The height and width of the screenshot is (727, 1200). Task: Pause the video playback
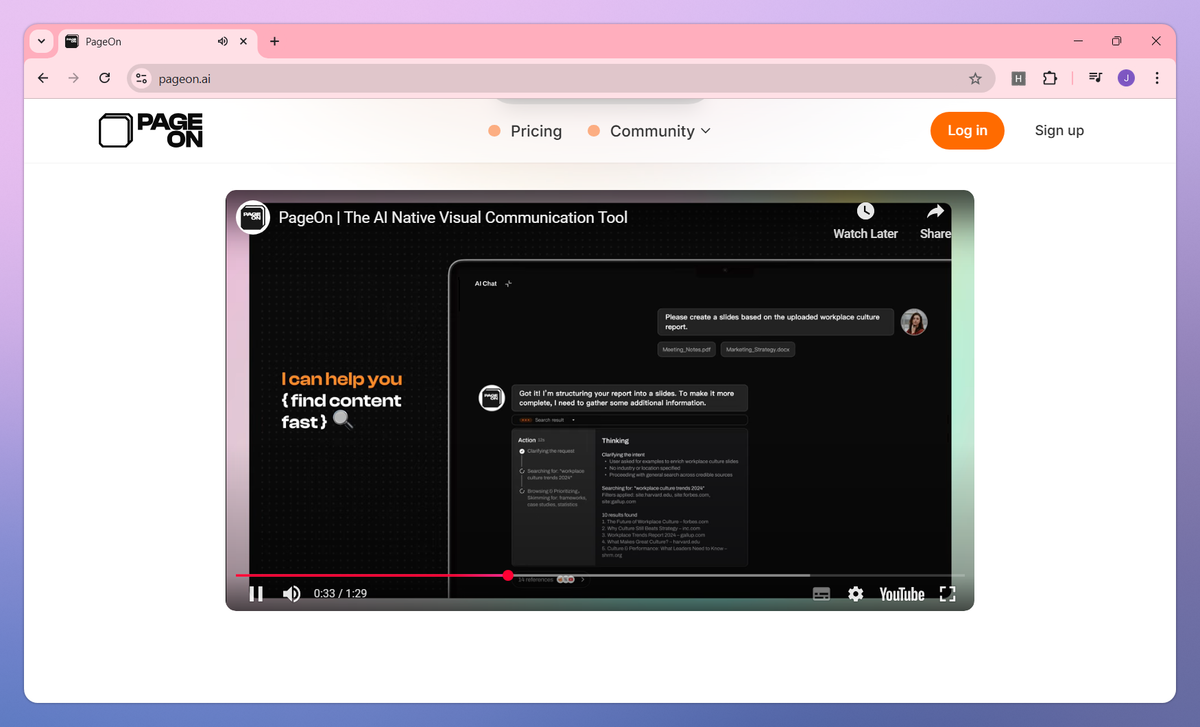coord(256,593)
